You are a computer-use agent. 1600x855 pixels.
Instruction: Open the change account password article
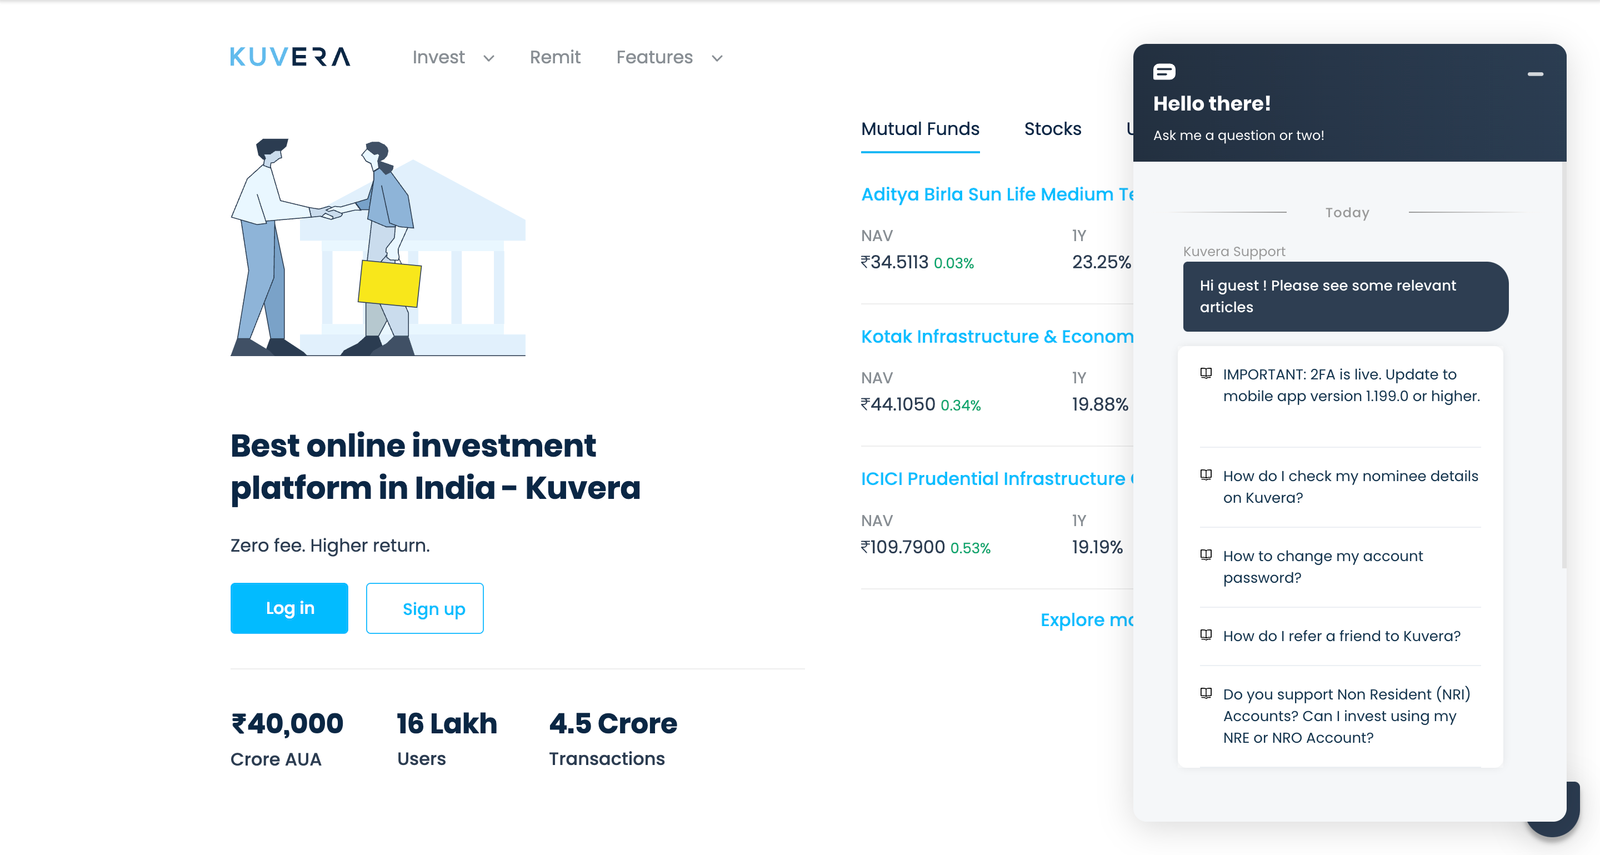(x=1322, y=567)
